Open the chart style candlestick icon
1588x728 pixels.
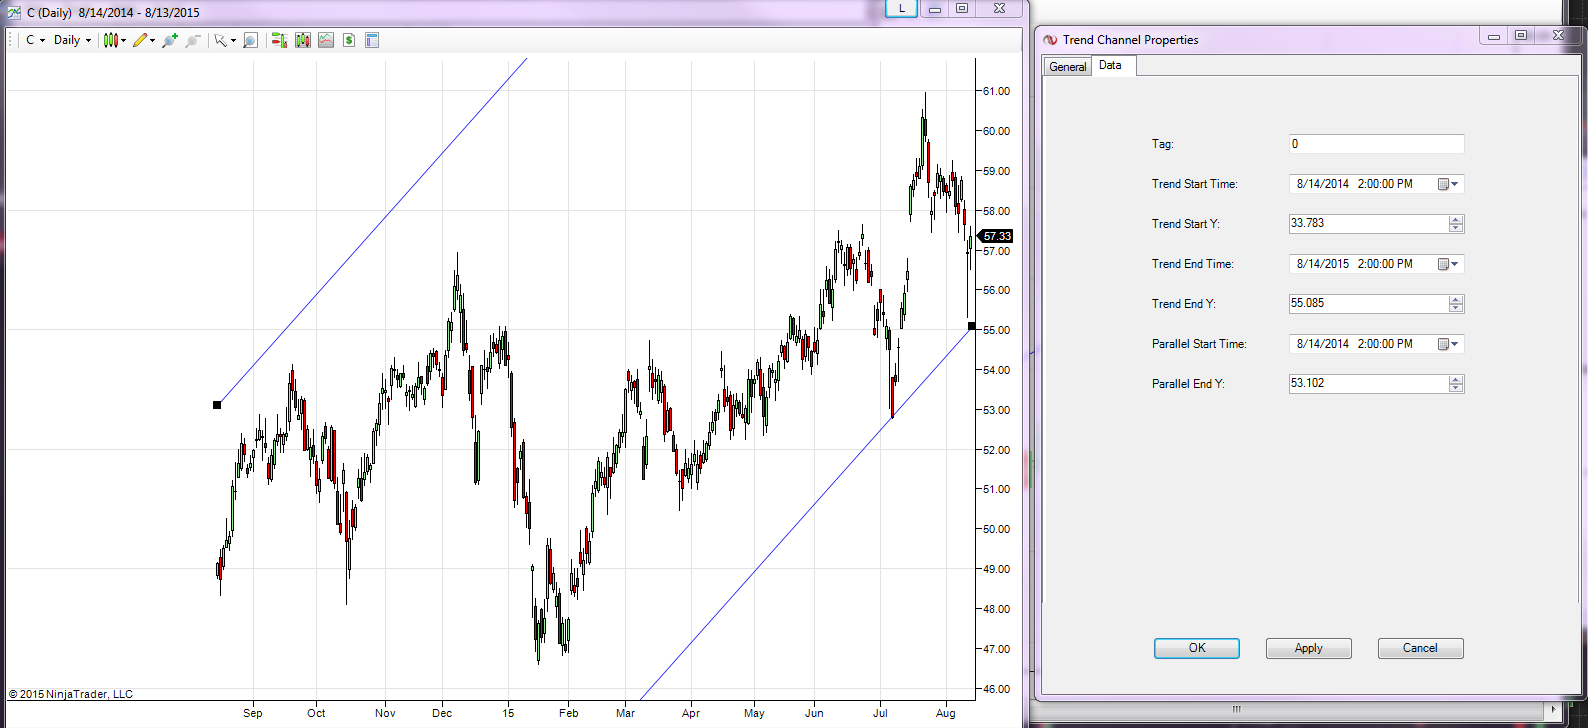[x=111, y=40]
